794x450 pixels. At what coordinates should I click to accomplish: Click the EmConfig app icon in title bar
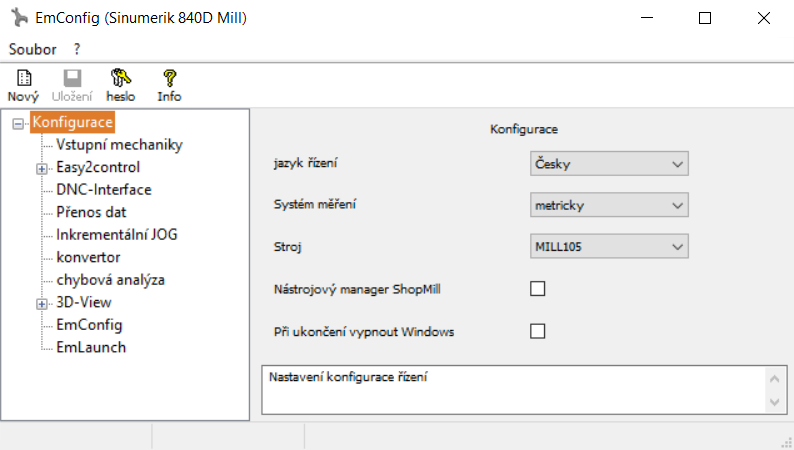[x=19, y=18]
